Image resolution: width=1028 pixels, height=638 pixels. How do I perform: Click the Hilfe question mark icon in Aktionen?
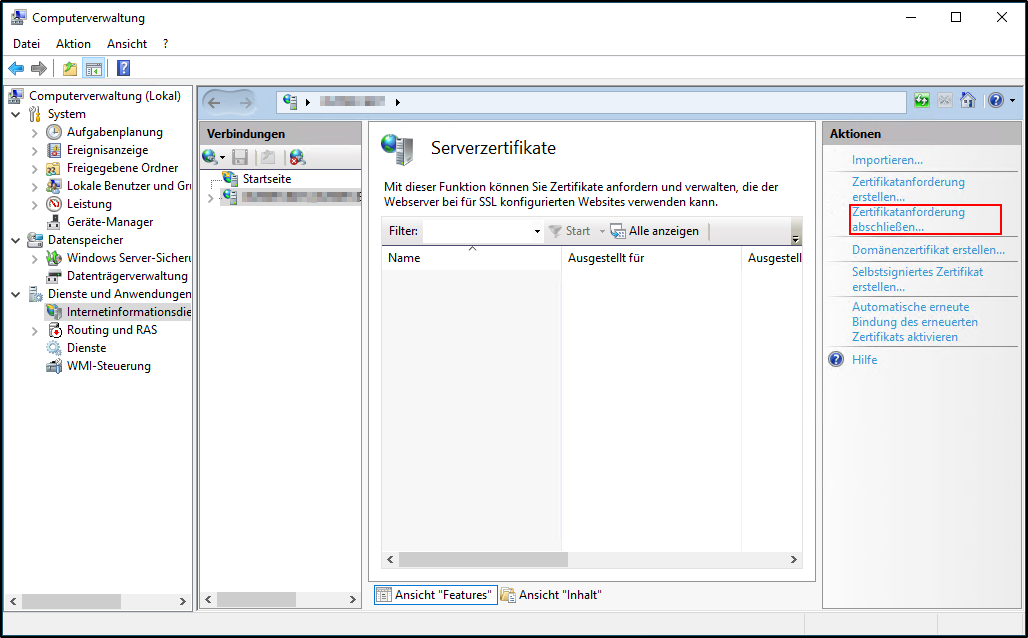pos(835,359)
